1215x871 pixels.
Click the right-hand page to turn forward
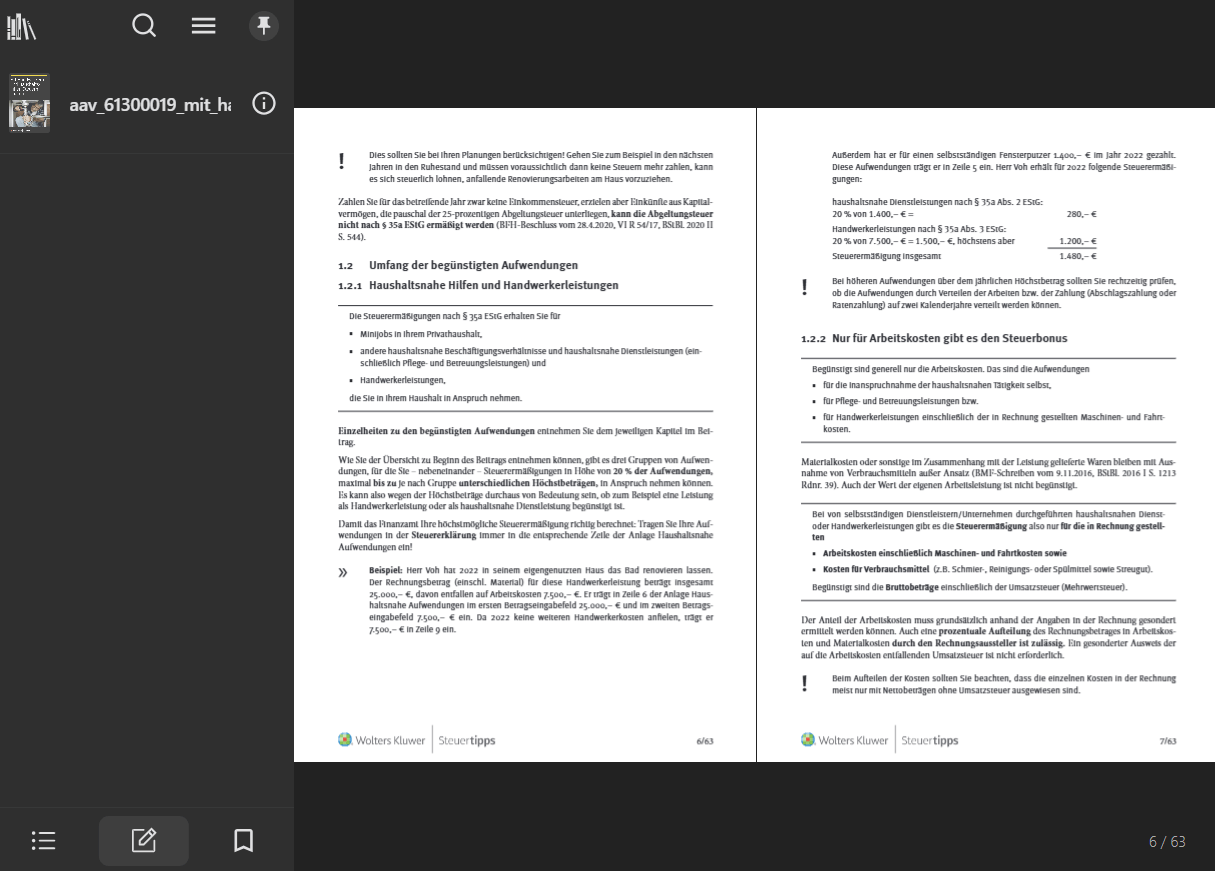985,440
